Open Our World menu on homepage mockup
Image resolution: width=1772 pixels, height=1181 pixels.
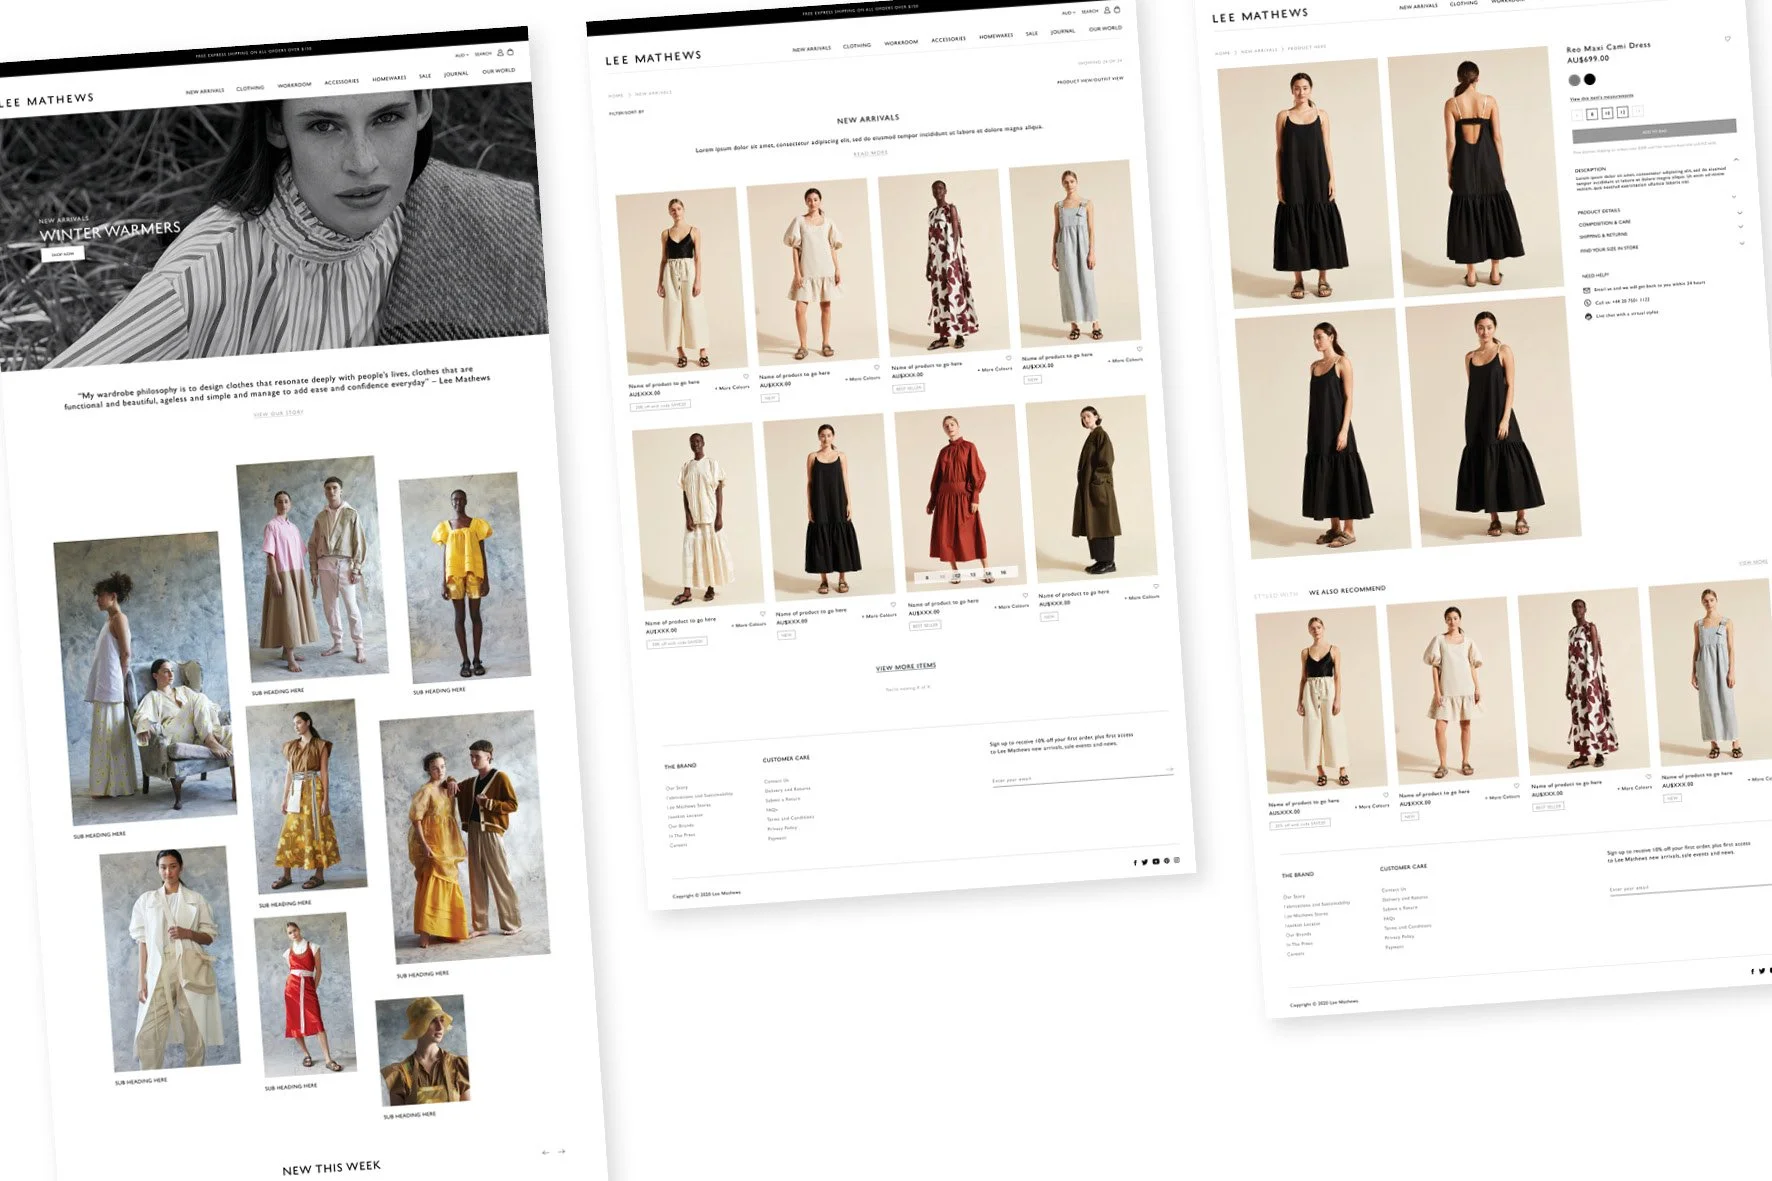(x=498, y=71)
